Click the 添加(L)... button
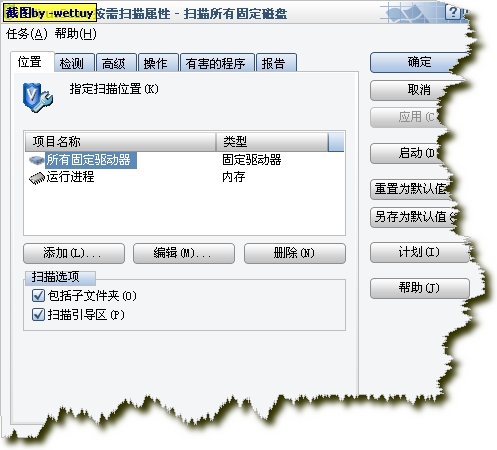This screenshot has width=497, height=450. coord(74,253)
